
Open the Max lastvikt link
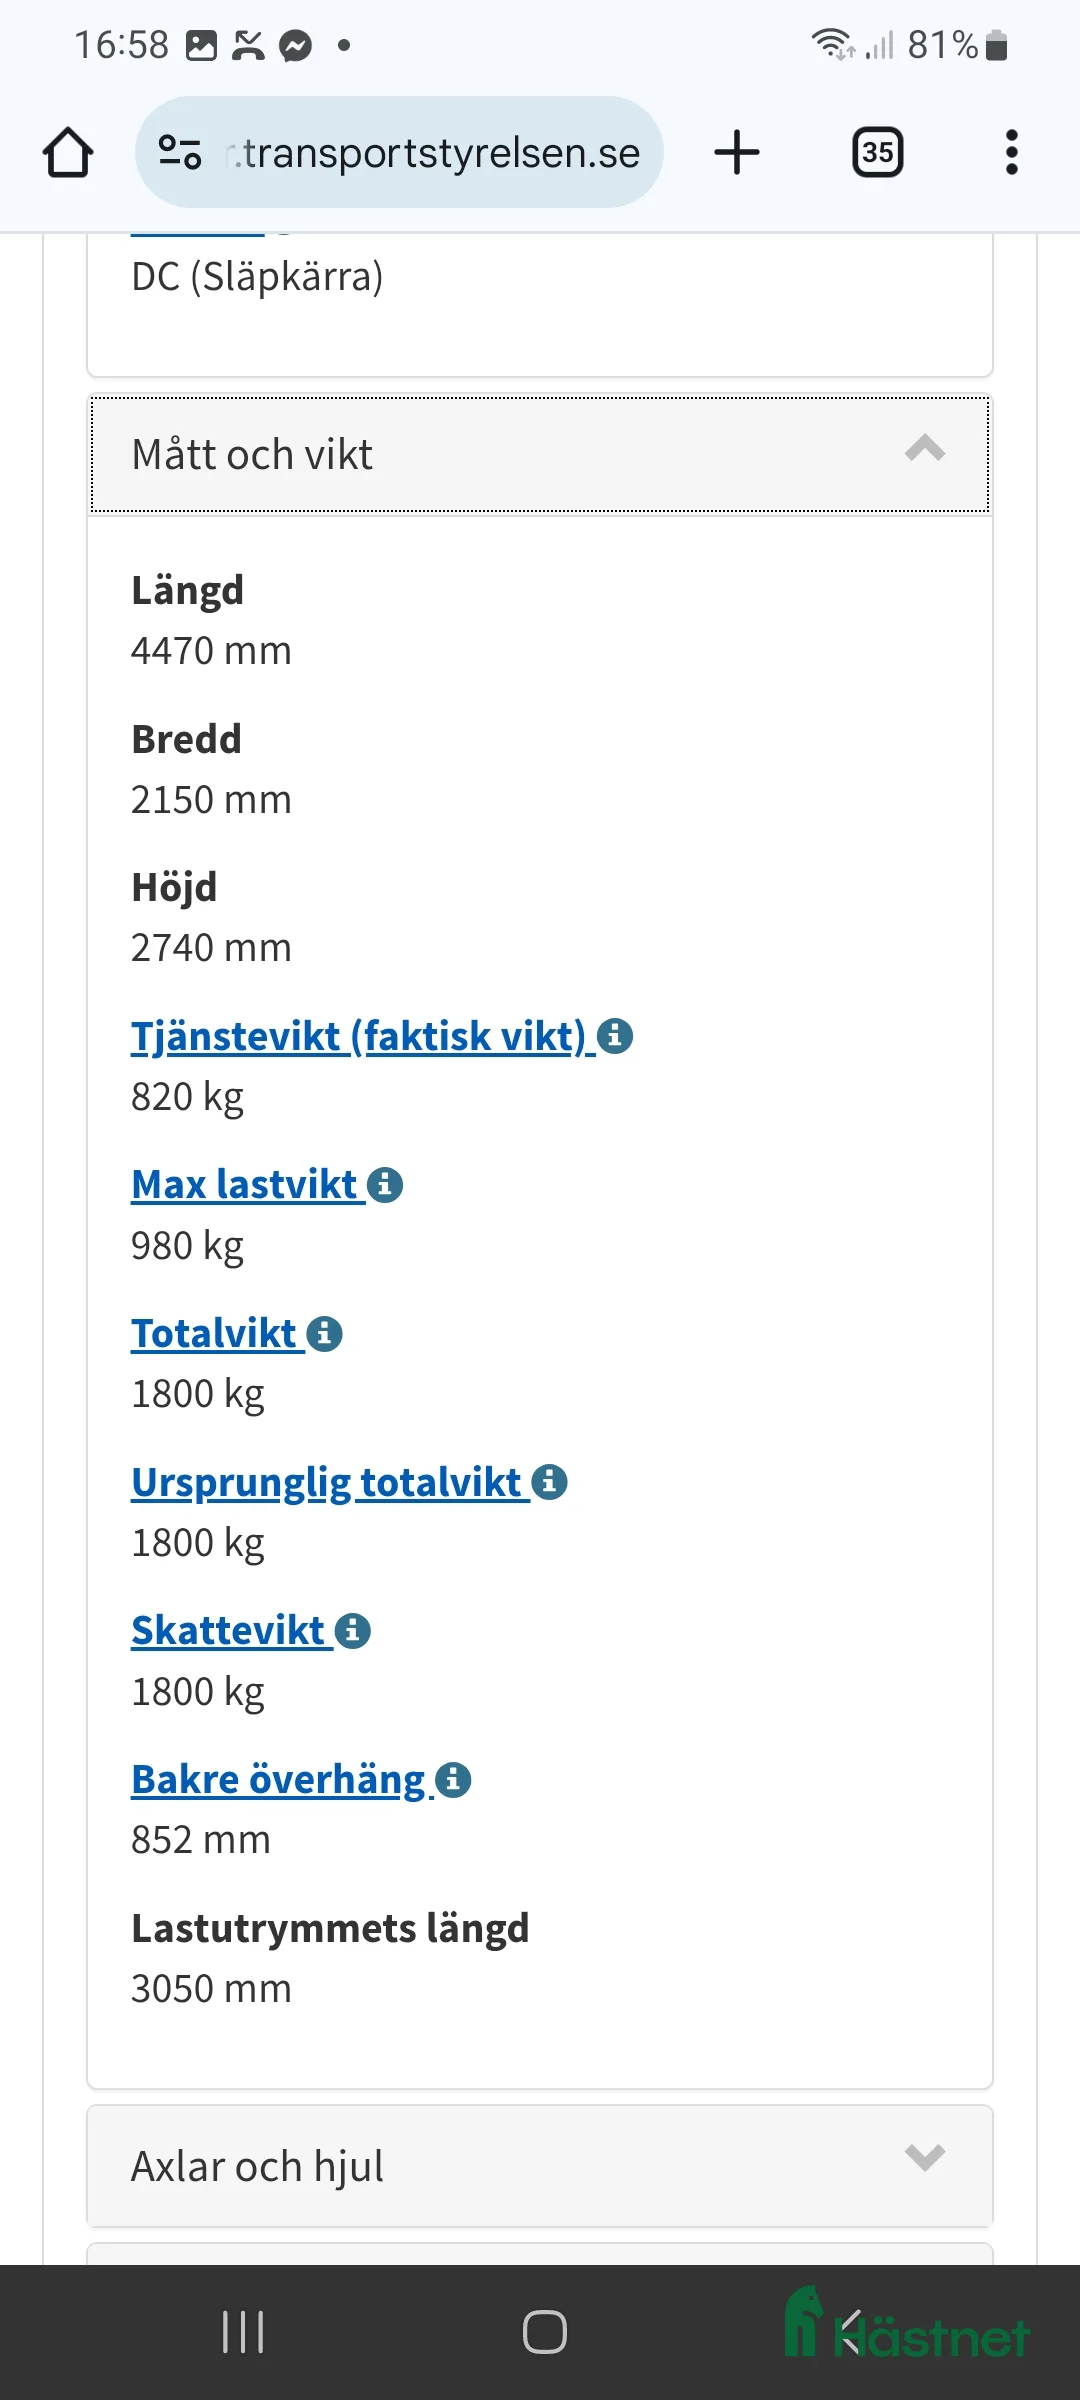244,1184
